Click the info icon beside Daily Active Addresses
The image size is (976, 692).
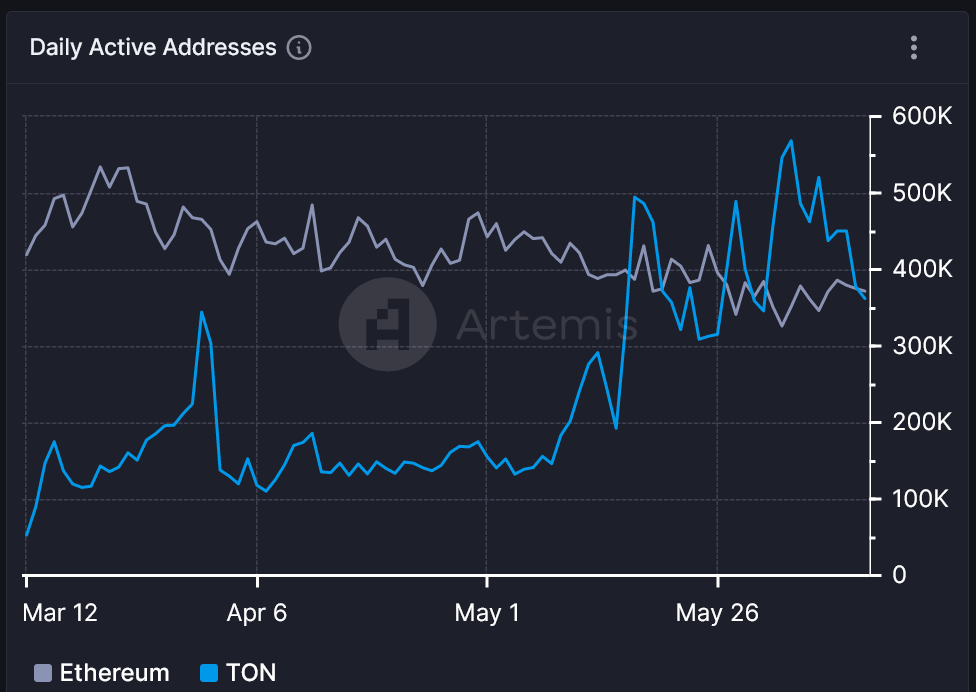[299, 47]
